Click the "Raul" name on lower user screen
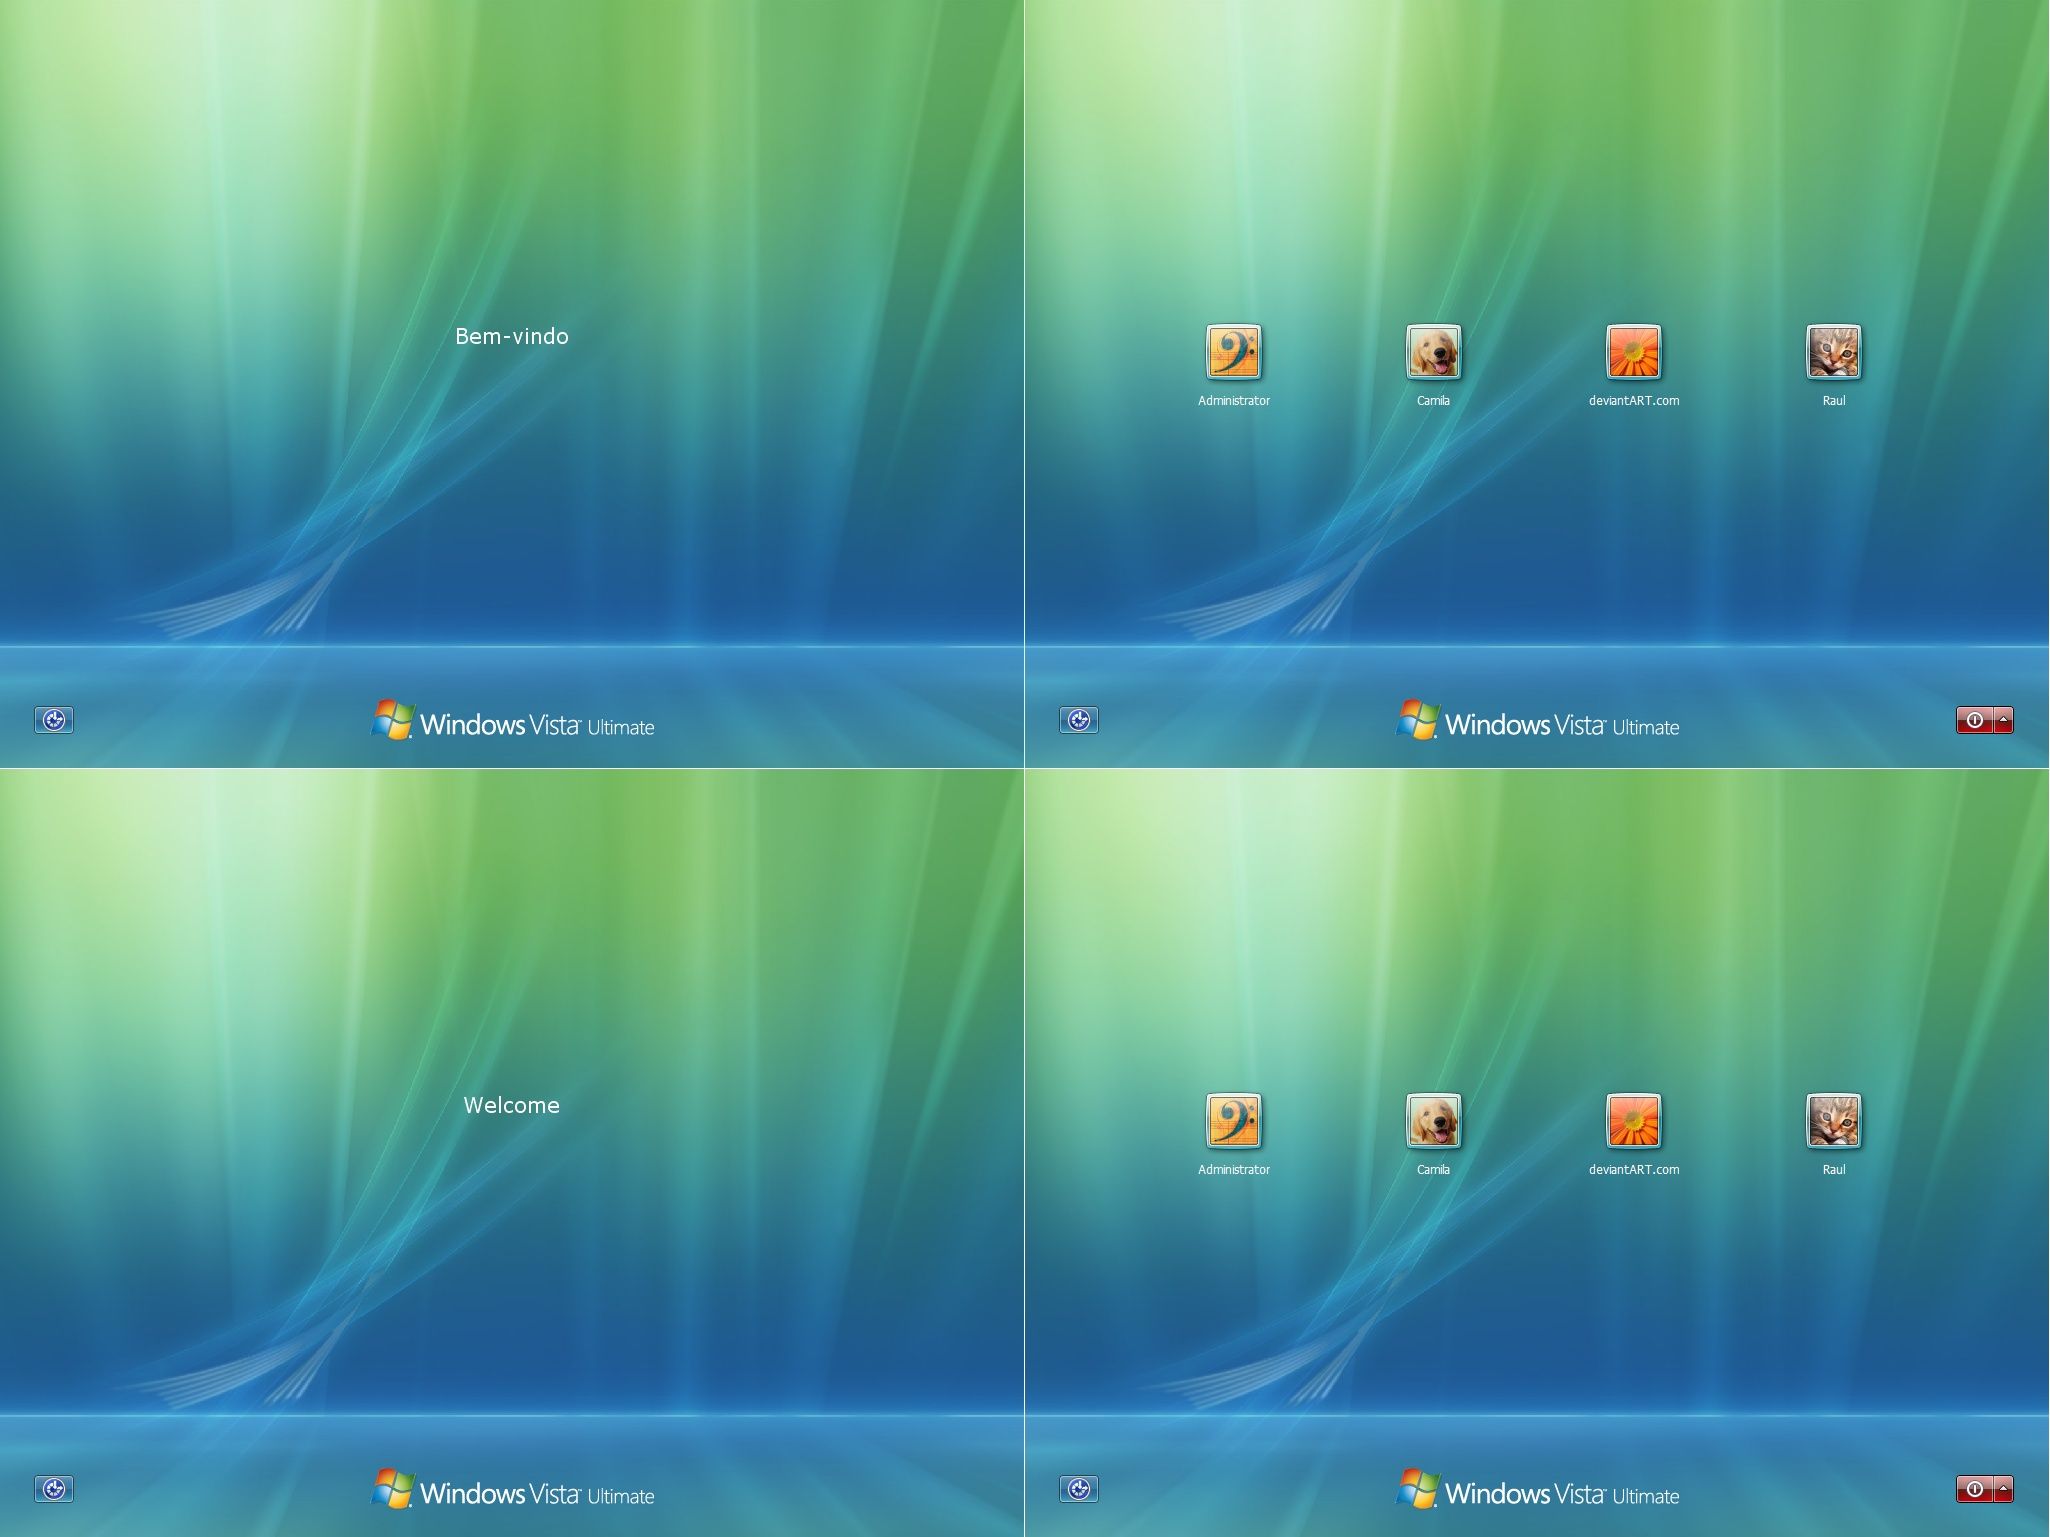The height and width of the screenshot is (1537, 2050). click(1834, 1170)
